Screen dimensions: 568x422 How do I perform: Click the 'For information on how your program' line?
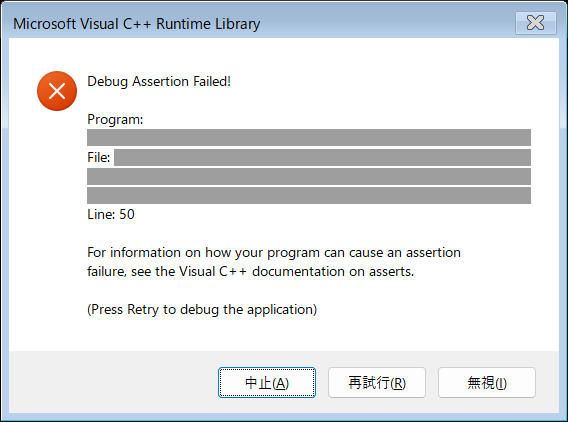pyautogui.click(x=274, y=252)
